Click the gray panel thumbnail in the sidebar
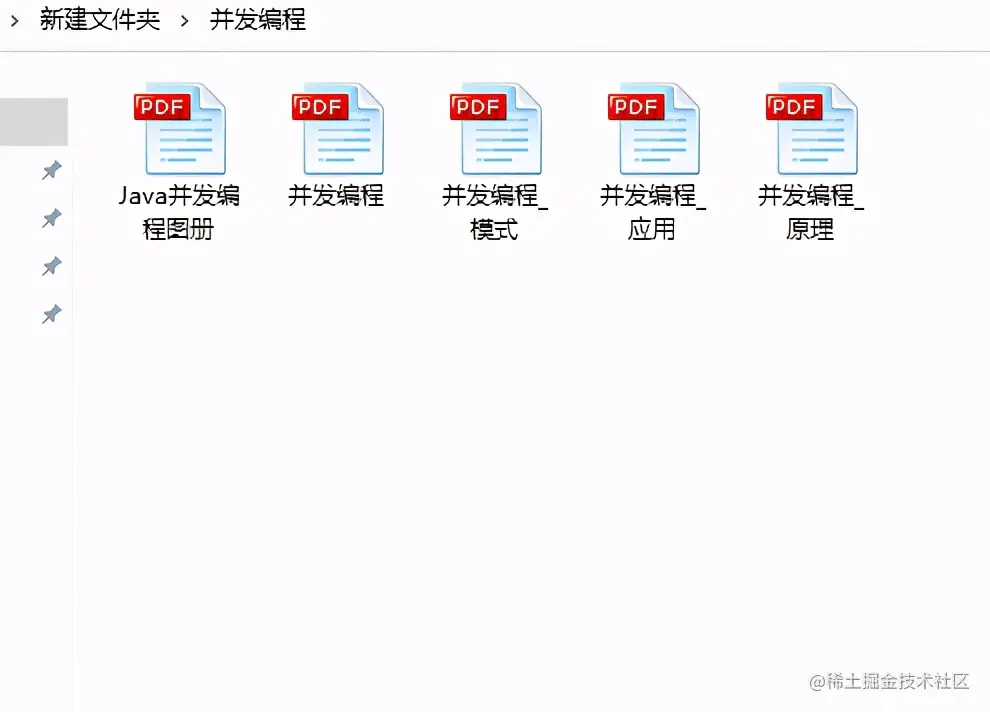This screenshot has width=990, height=712. pyautogui.click(x=33, y=121)
